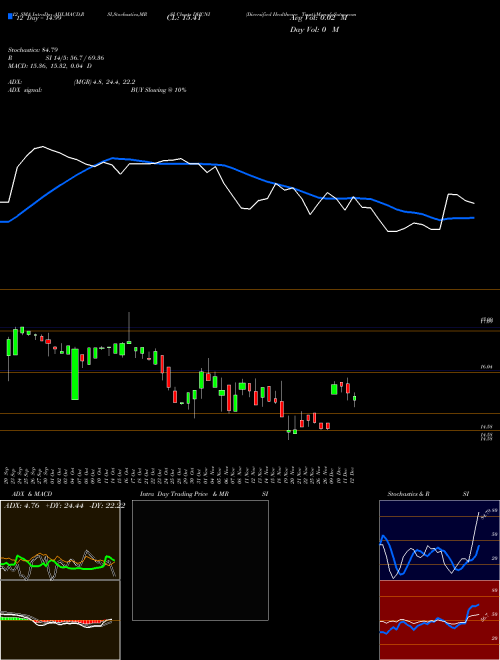This screenshot has height=660, width=500.
Task: Click the red-background RSI chart
Action: click(x=439, y=620)
